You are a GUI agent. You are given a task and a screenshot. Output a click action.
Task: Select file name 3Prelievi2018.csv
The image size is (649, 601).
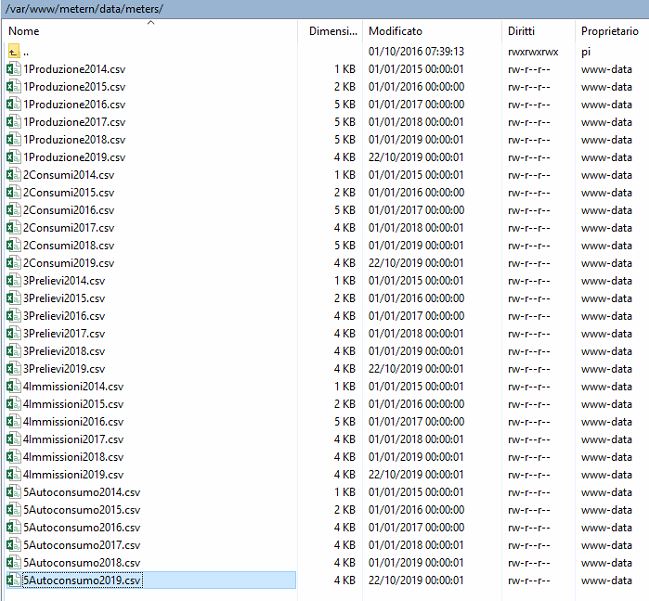click(x=64, y=351)
